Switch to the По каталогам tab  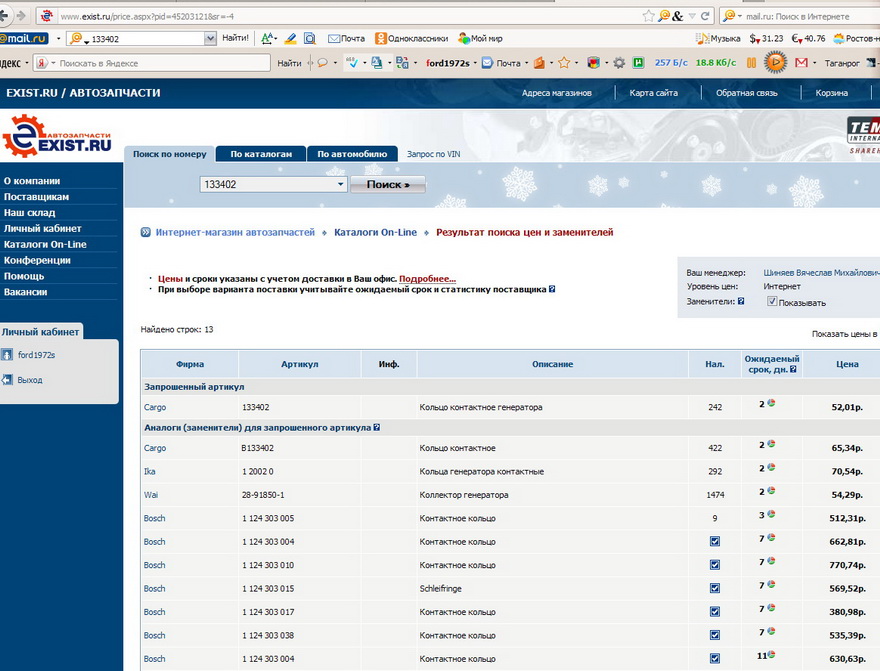(x=261, y=154)
